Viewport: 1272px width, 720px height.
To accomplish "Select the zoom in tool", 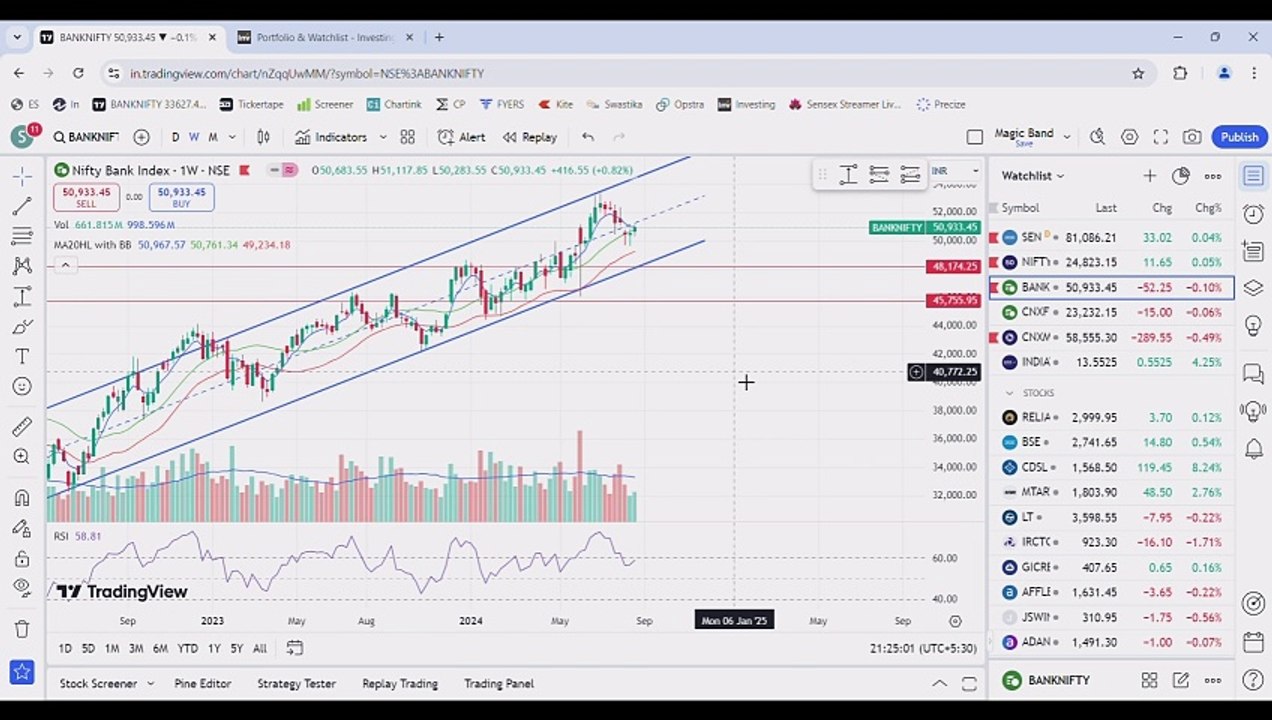I will tap(22, 457).
